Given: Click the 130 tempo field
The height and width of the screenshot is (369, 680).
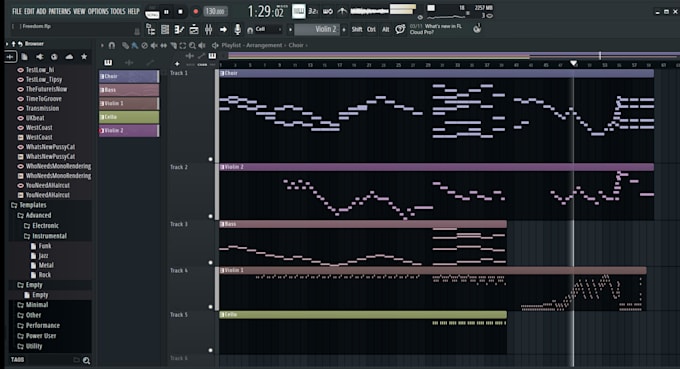Looking at the screenshot, I should [215, 12].
